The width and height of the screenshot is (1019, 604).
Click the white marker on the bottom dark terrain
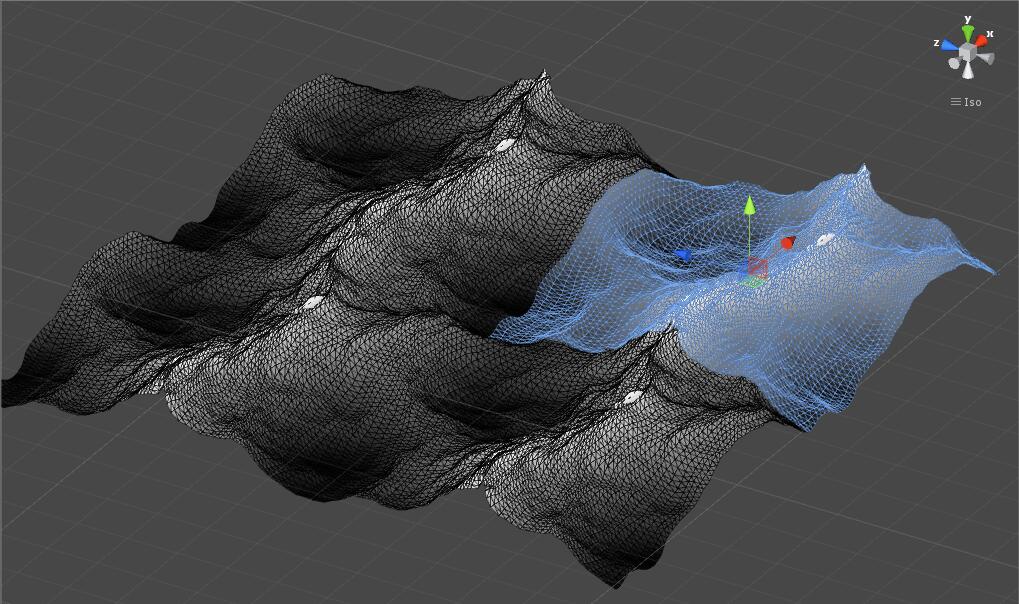pyautogui.click(x=633, y=397)
